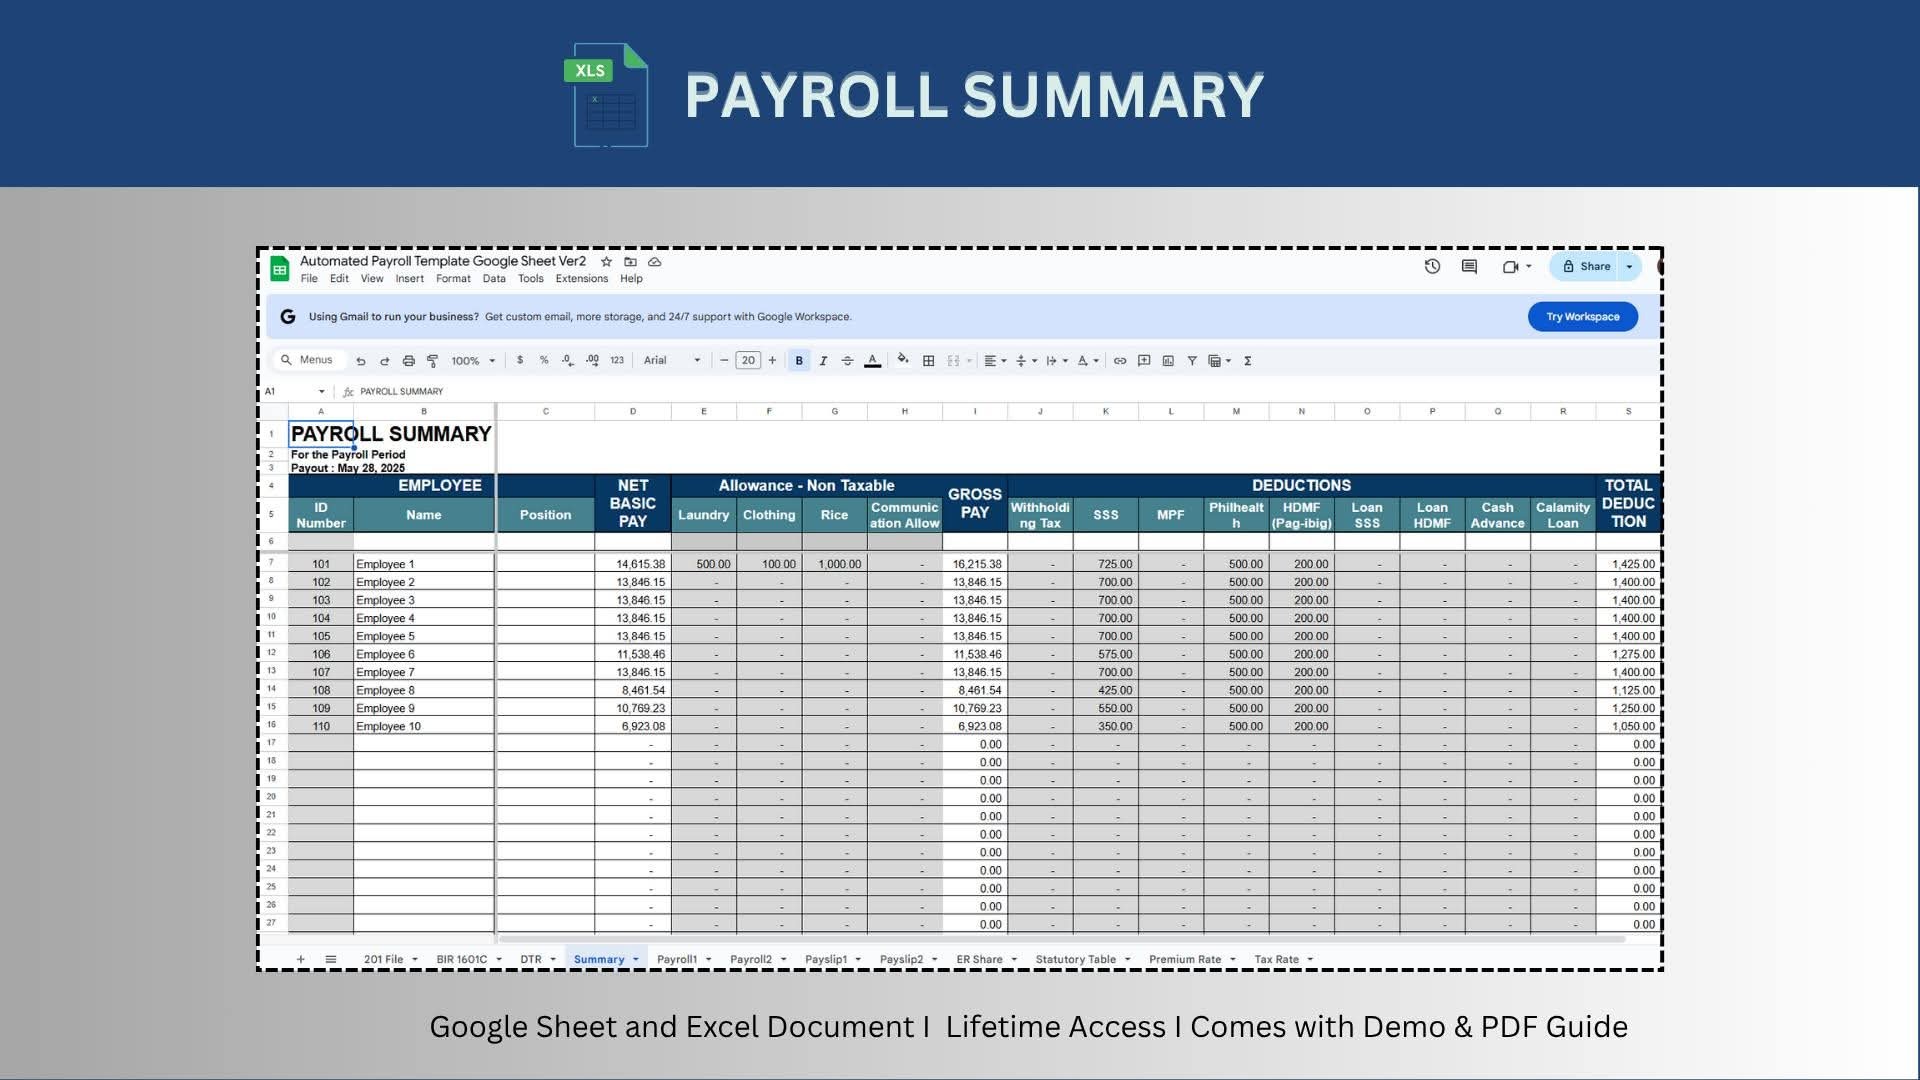Open version history clock icon
The image size is (1920, 1080).
click(1432, 266)
